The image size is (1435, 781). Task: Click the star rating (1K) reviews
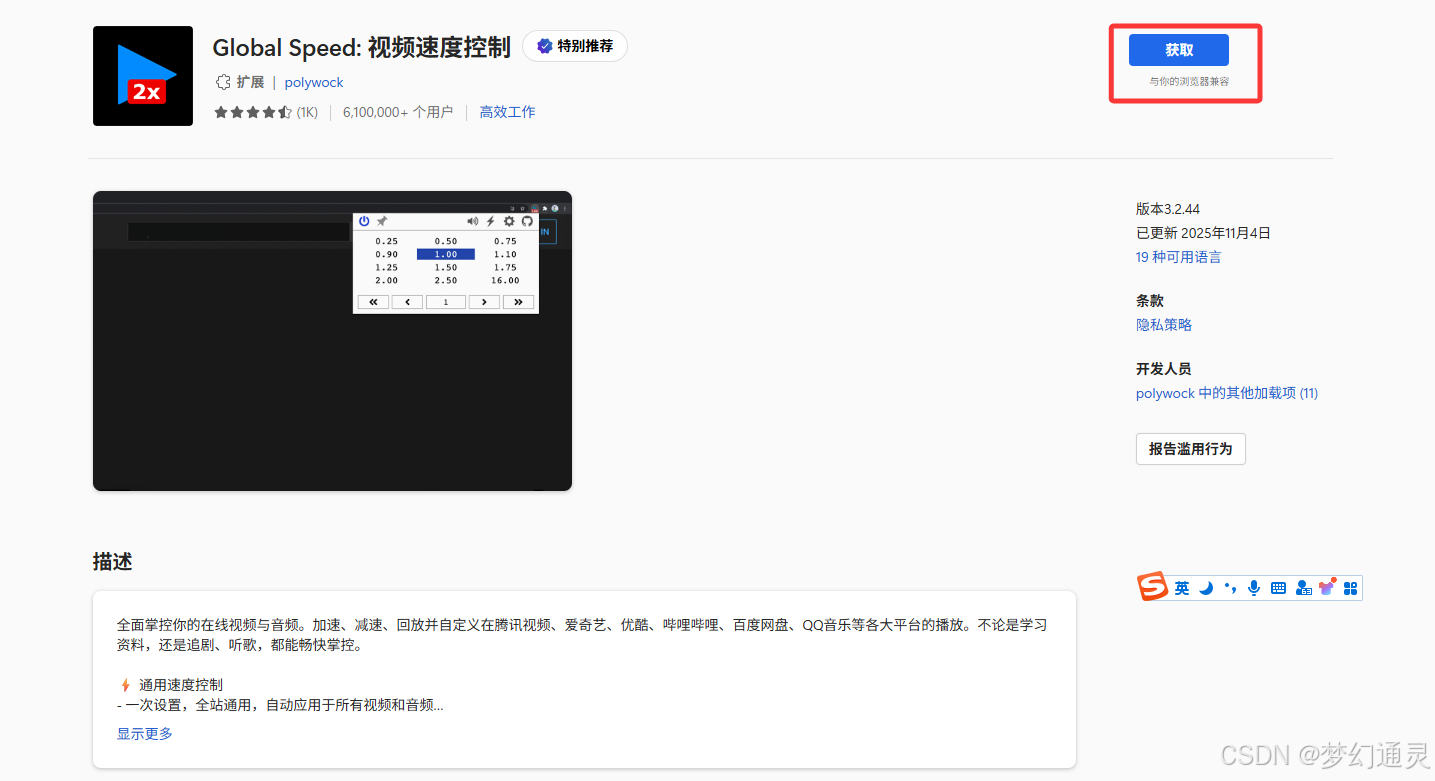point(266,112)
